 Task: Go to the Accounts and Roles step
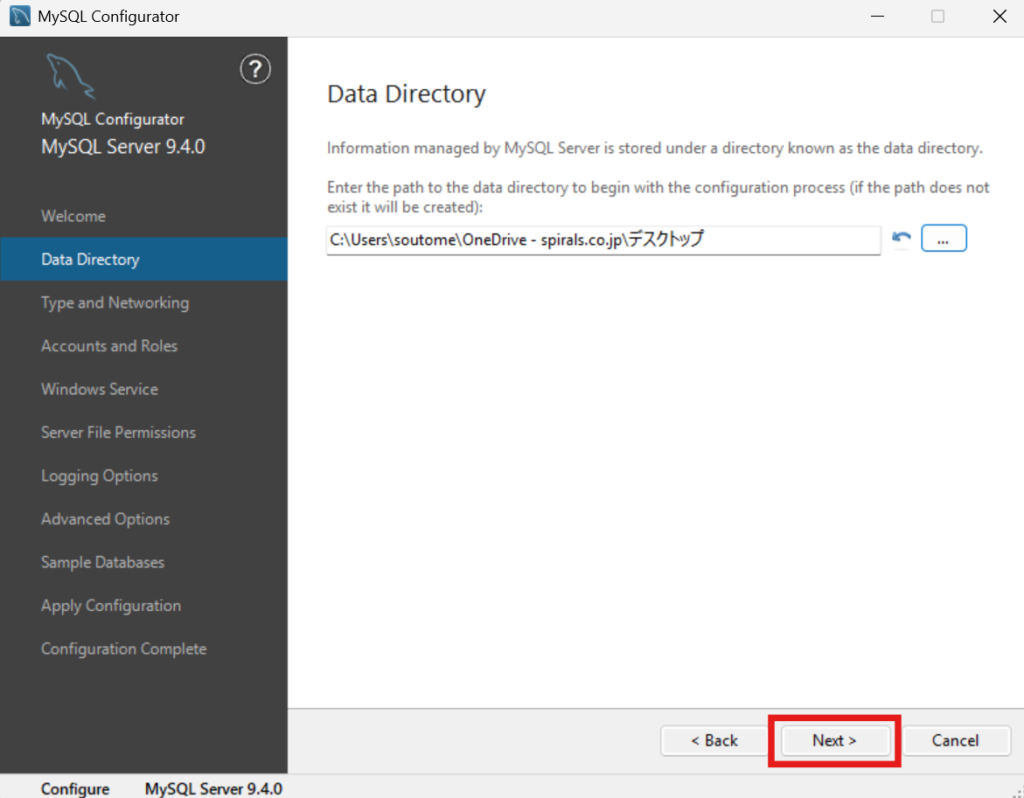click(x=109, y=346)
